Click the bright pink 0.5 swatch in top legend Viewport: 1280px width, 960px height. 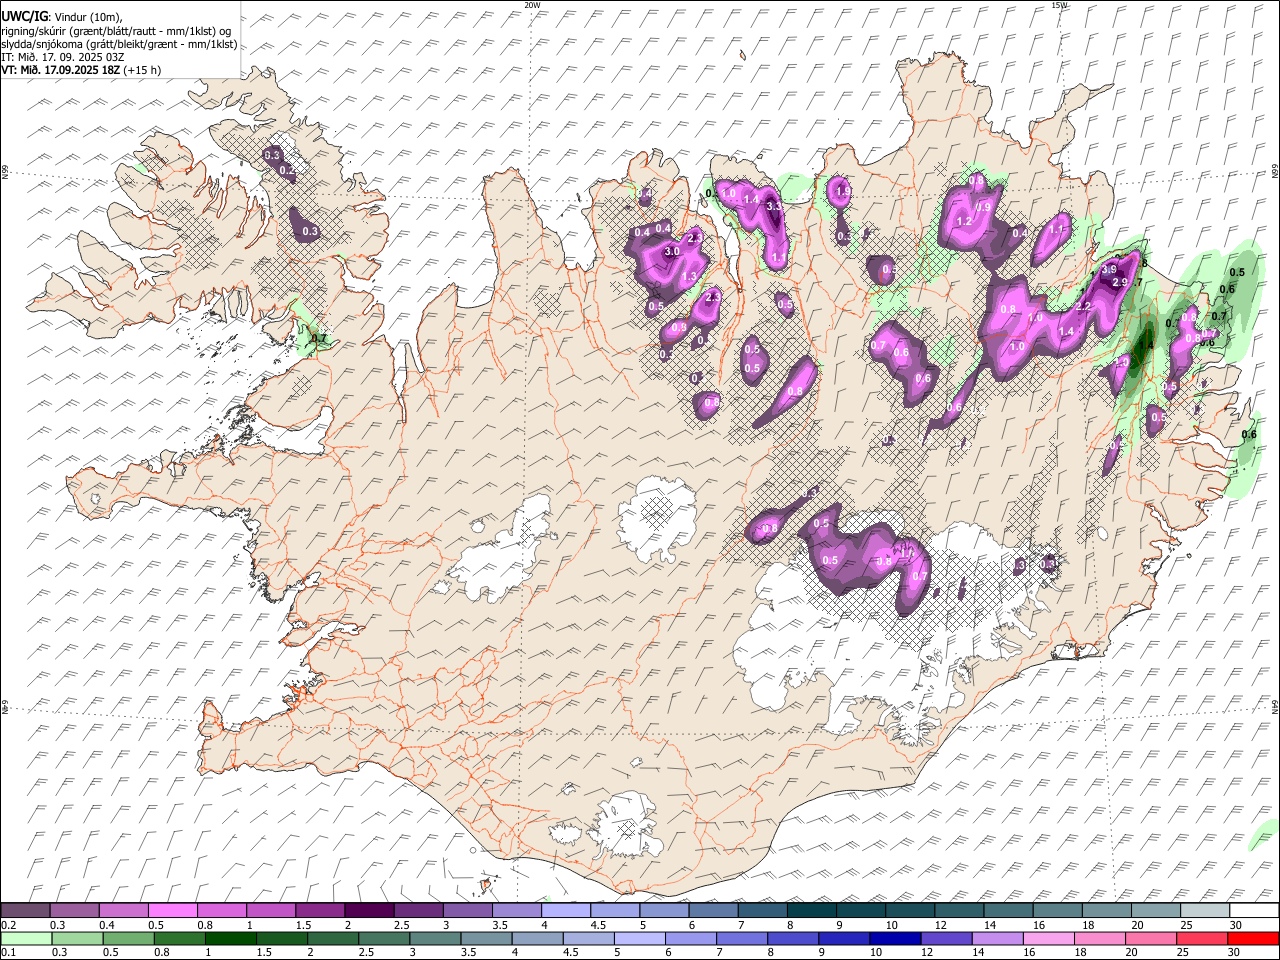tap(172, 910)
